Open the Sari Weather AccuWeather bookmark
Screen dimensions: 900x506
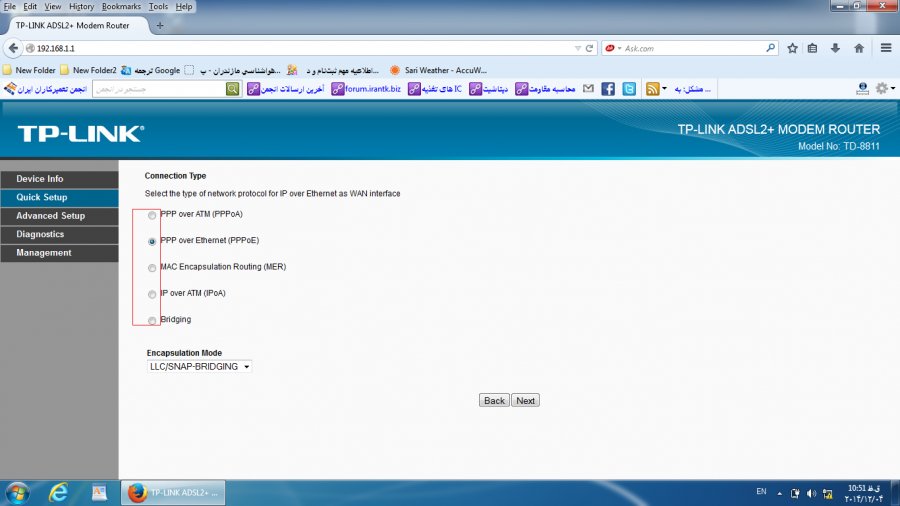coord(438,70)
